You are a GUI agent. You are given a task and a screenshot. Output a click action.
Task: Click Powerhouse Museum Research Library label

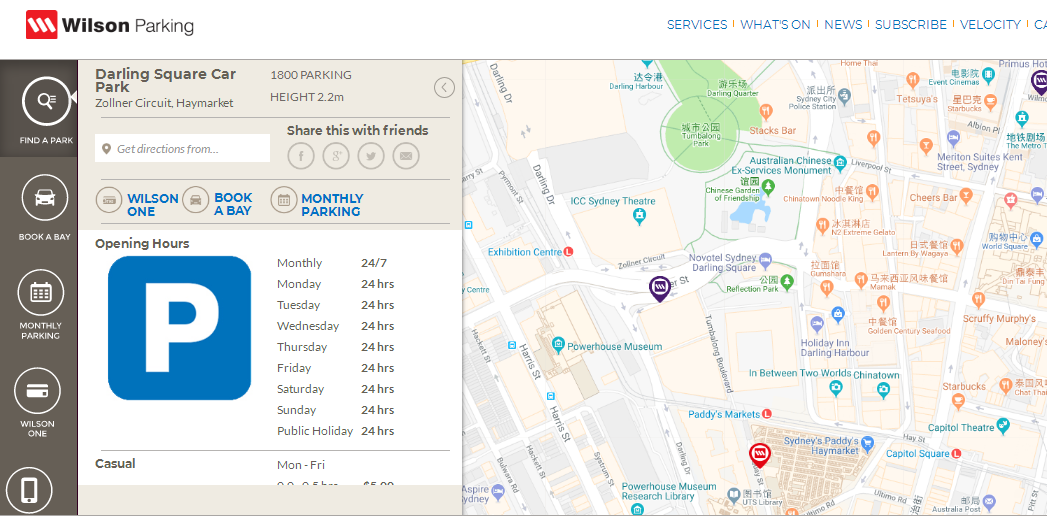tap(668, 491)
